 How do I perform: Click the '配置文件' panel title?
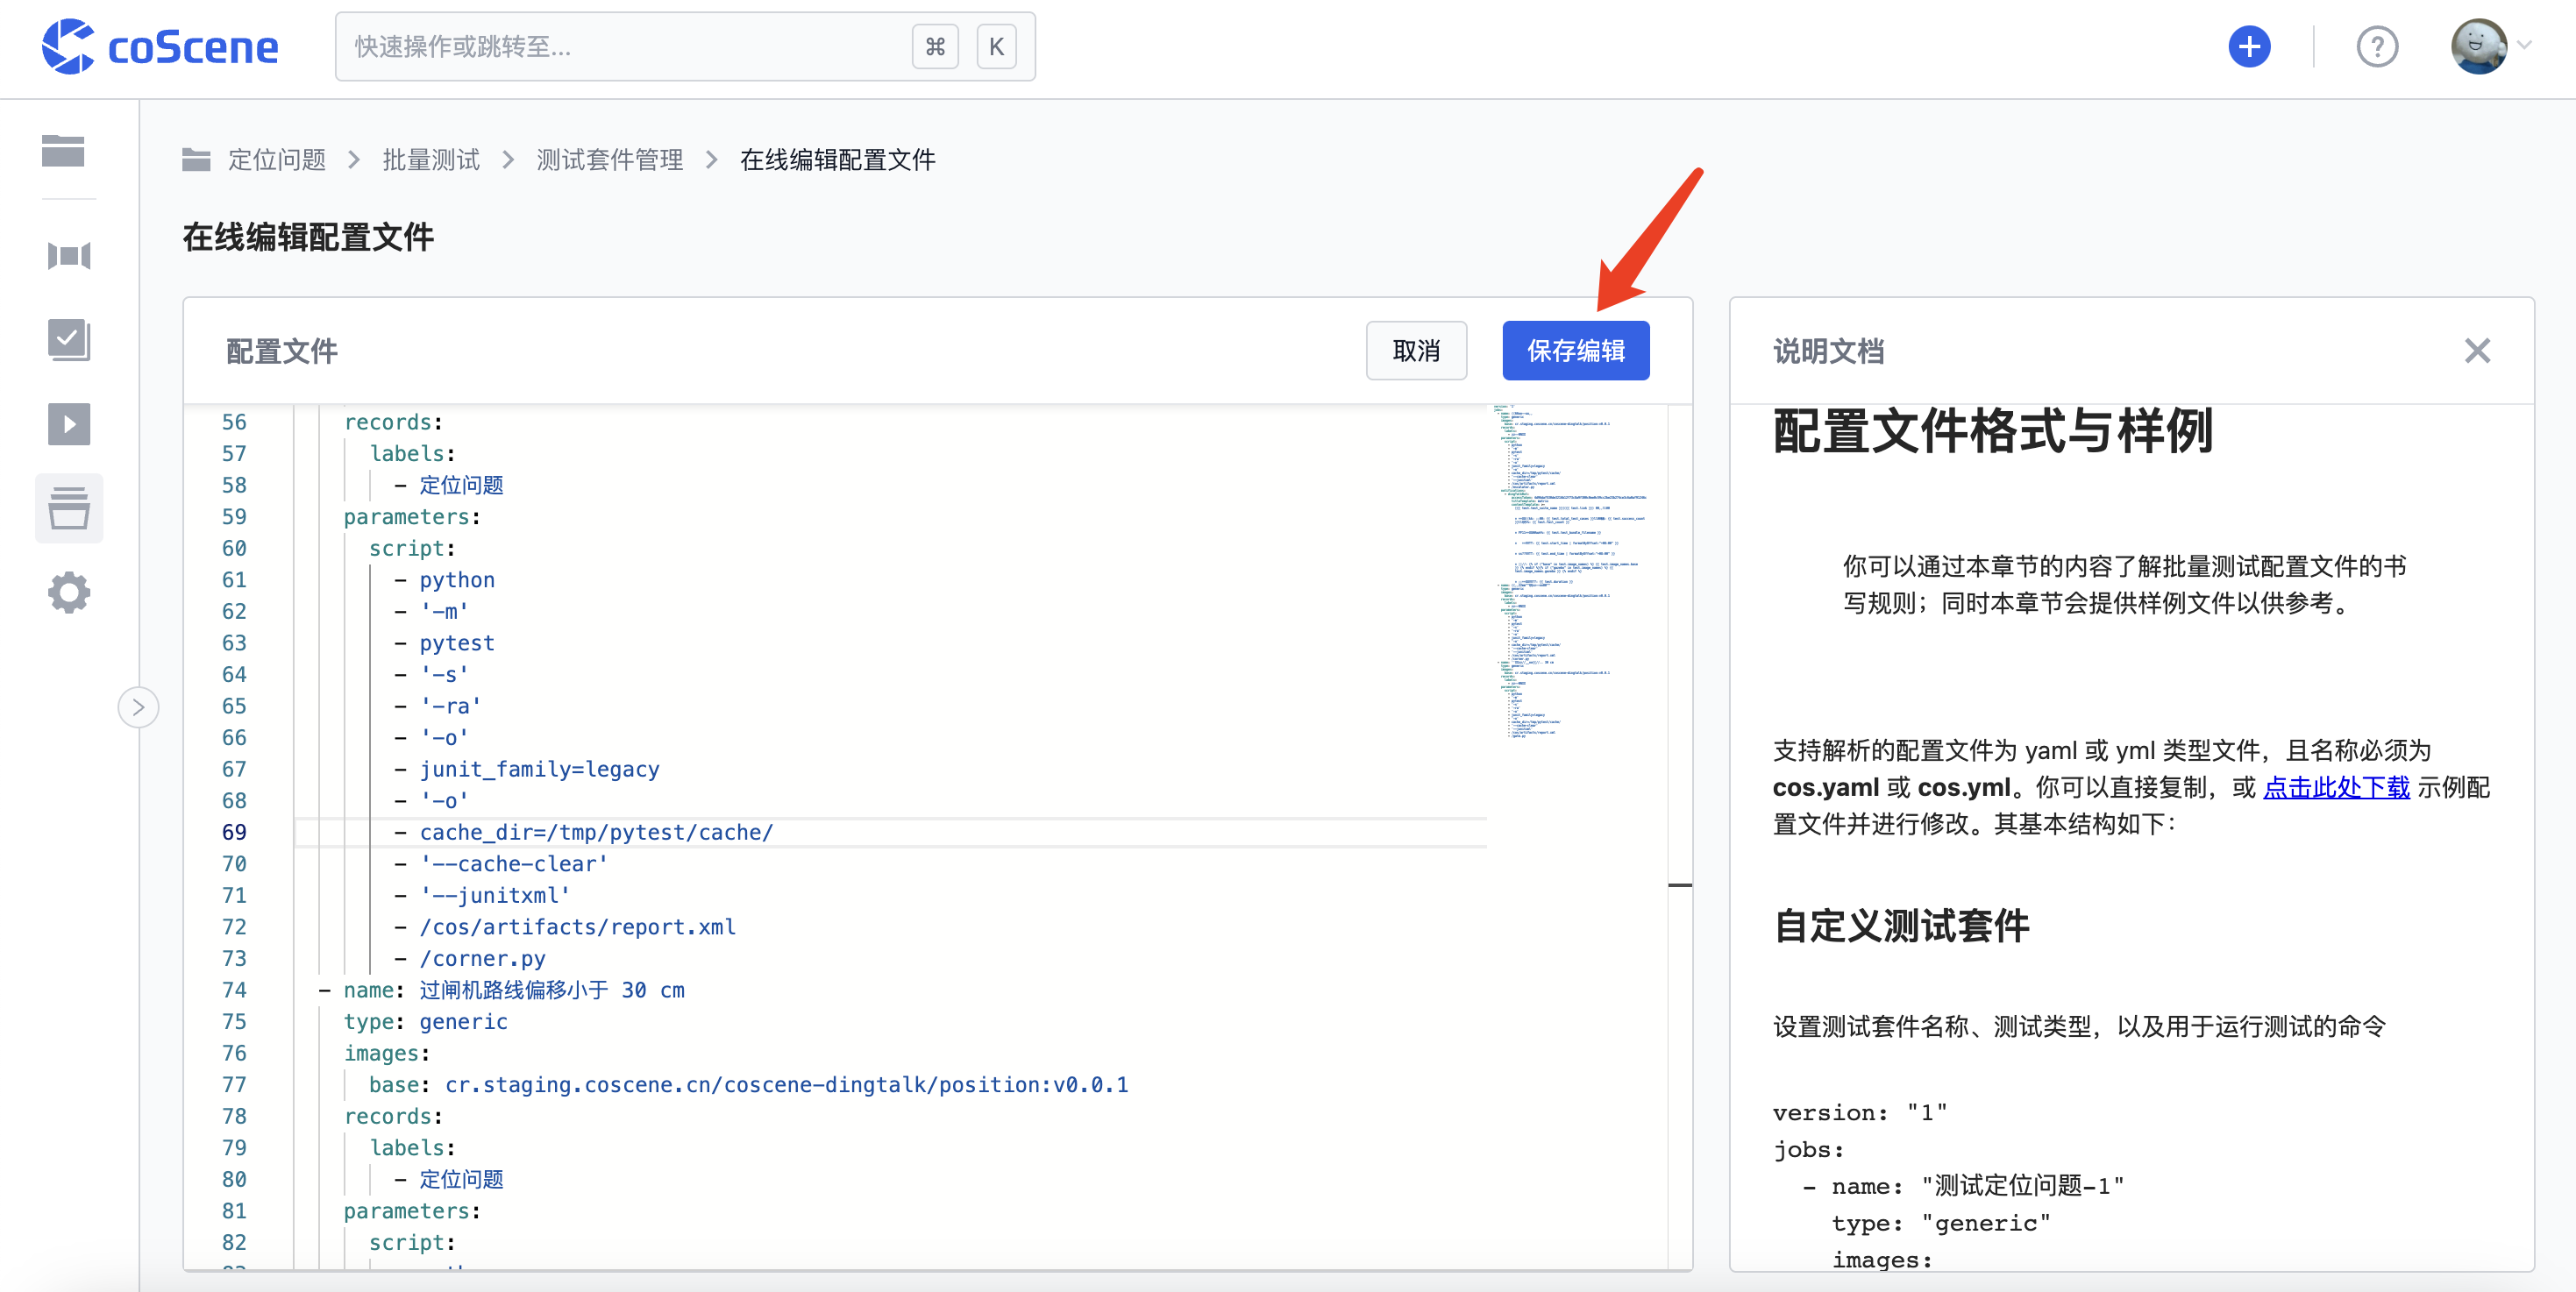pos(282,351)
